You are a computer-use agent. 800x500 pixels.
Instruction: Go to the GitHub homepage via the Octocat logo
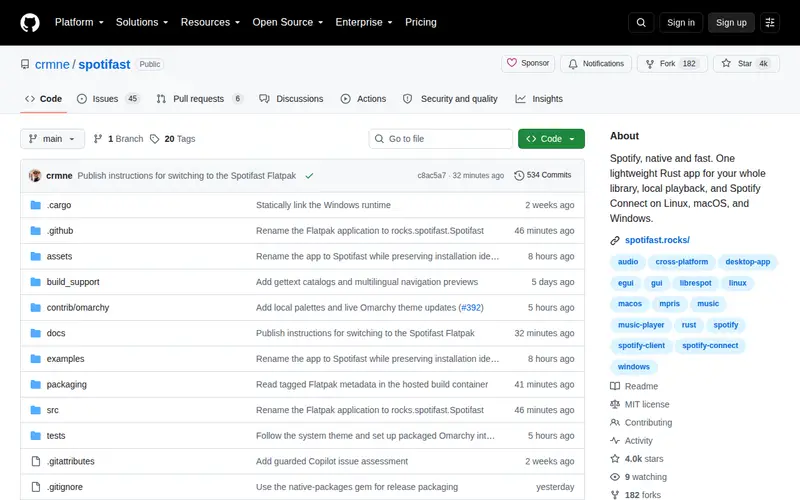click(30, 22)
